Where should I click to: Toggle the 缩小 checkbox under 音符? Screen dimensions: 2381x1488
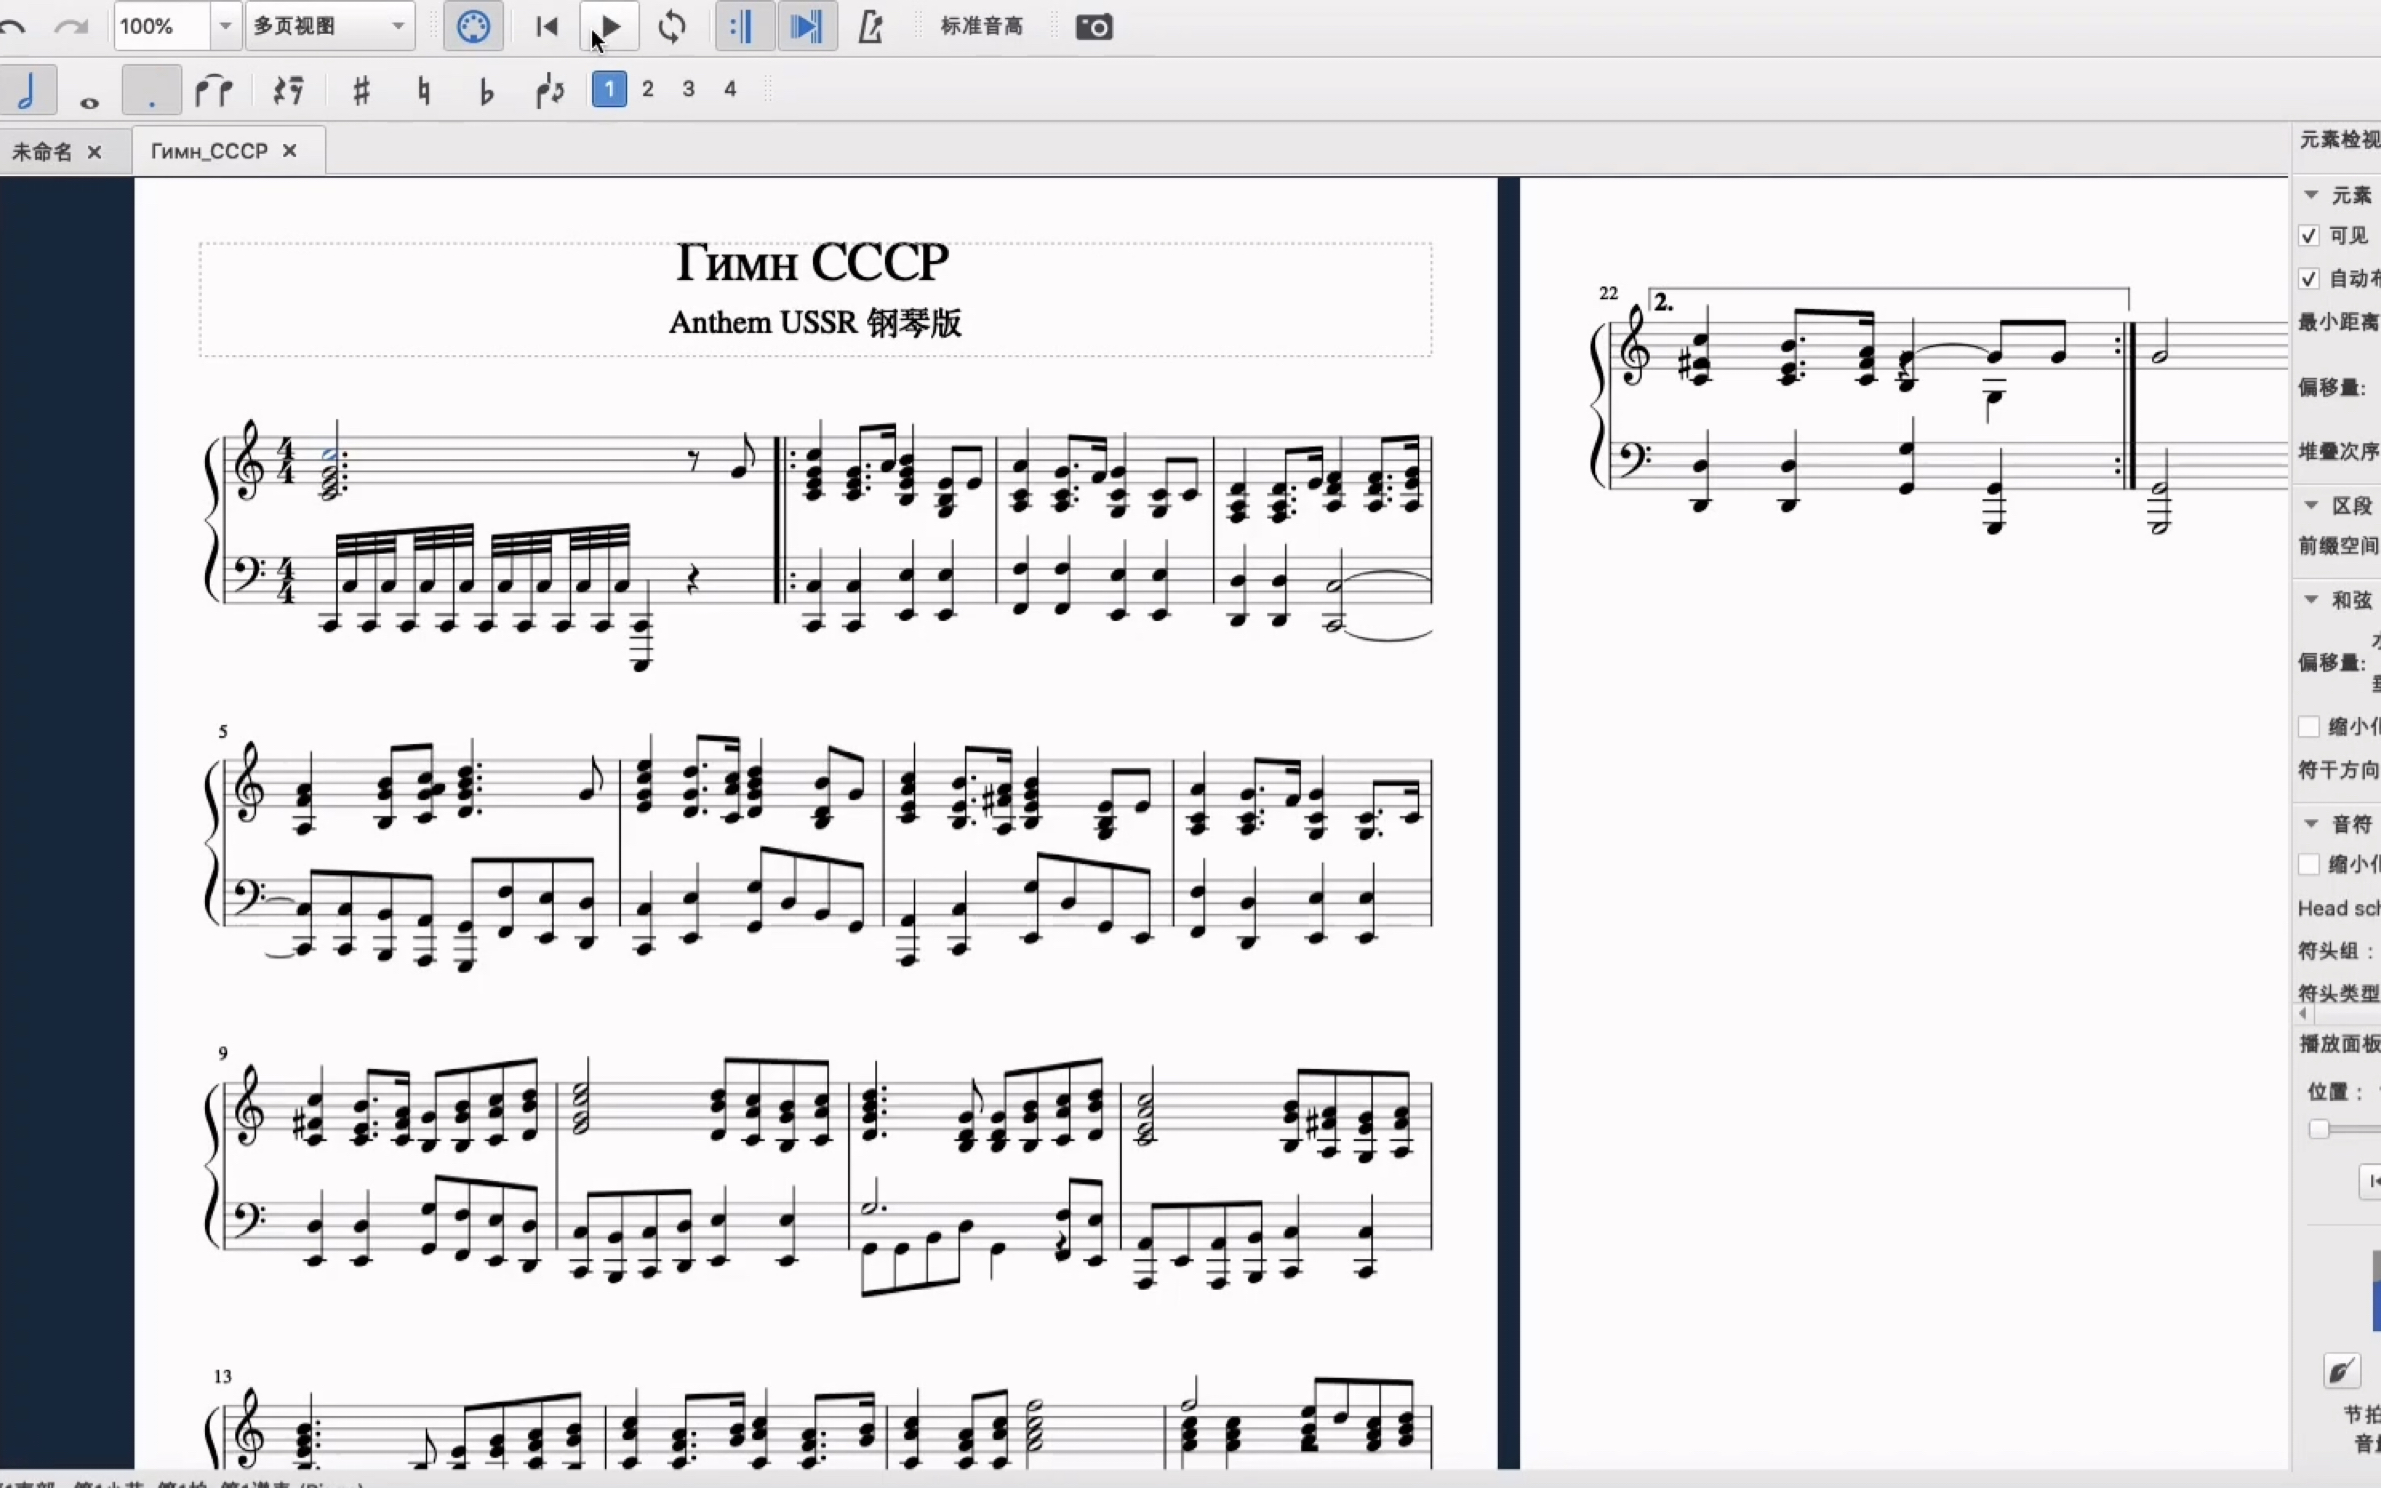coord(2309,864)
